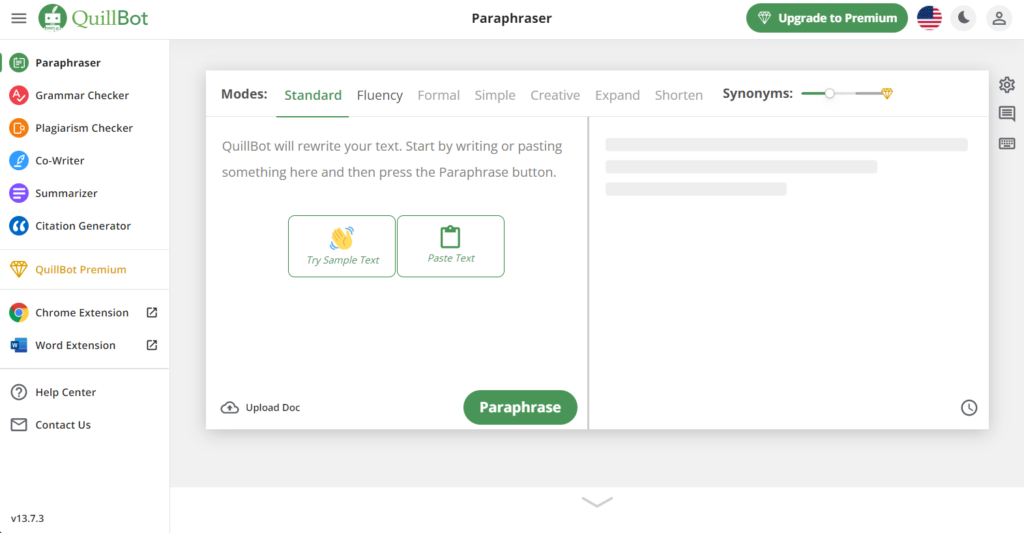Click the QuillBot robot logo

click(52, 18)
